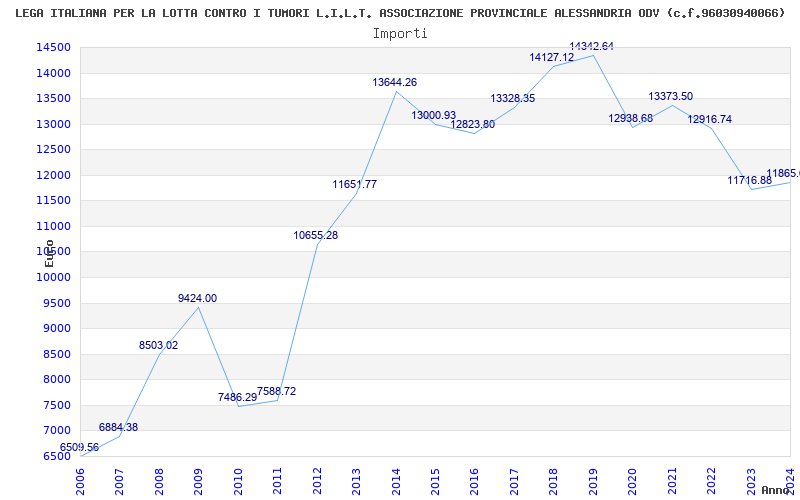Click the x-axis year 2020
800x500 pixels.
click(x=632, y=481)
